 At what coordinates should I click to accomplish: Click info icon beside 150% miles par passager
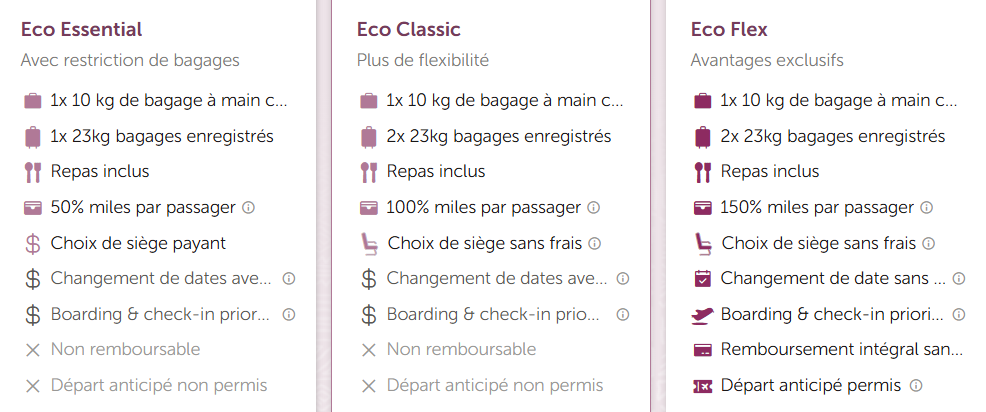click(x=927, y=208)
